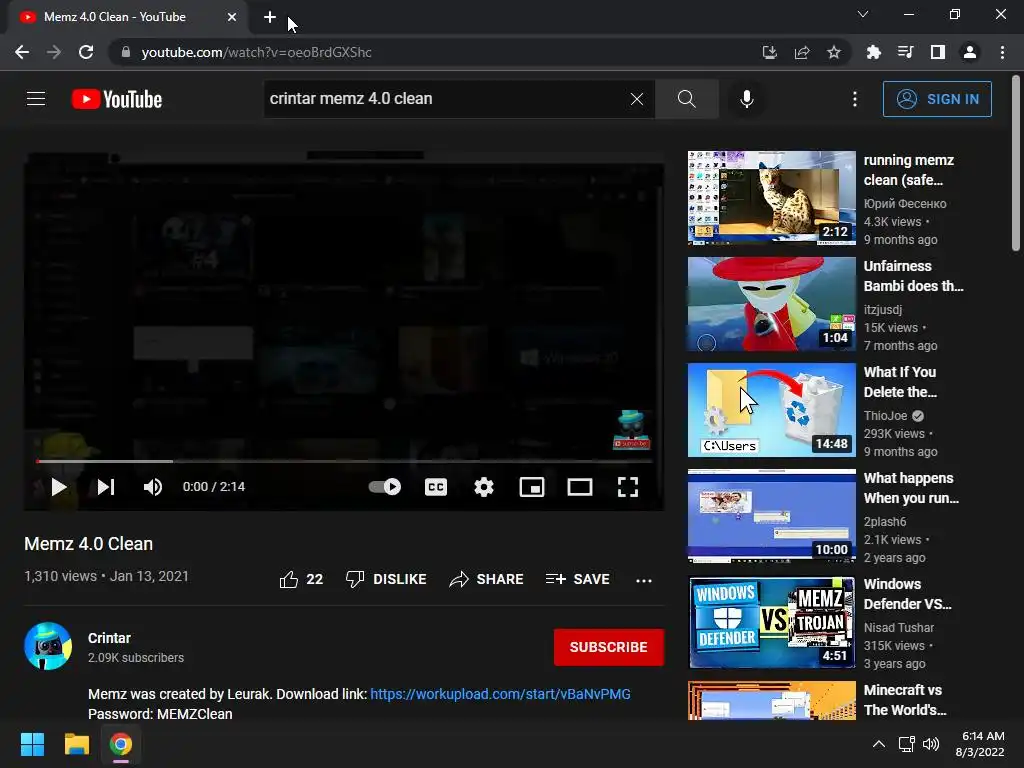Click the magnifier search button
The width and height of the screenshot is (1024, 768).
(x=686, y=99)
